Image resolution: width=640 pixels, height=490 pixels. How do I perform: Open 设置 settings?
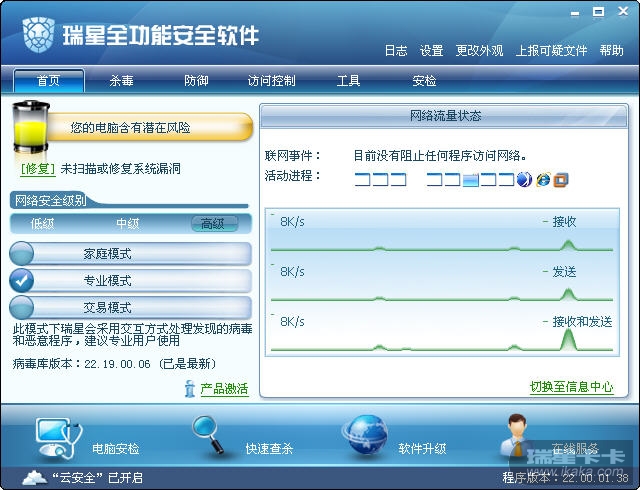(x=431, y=51)
